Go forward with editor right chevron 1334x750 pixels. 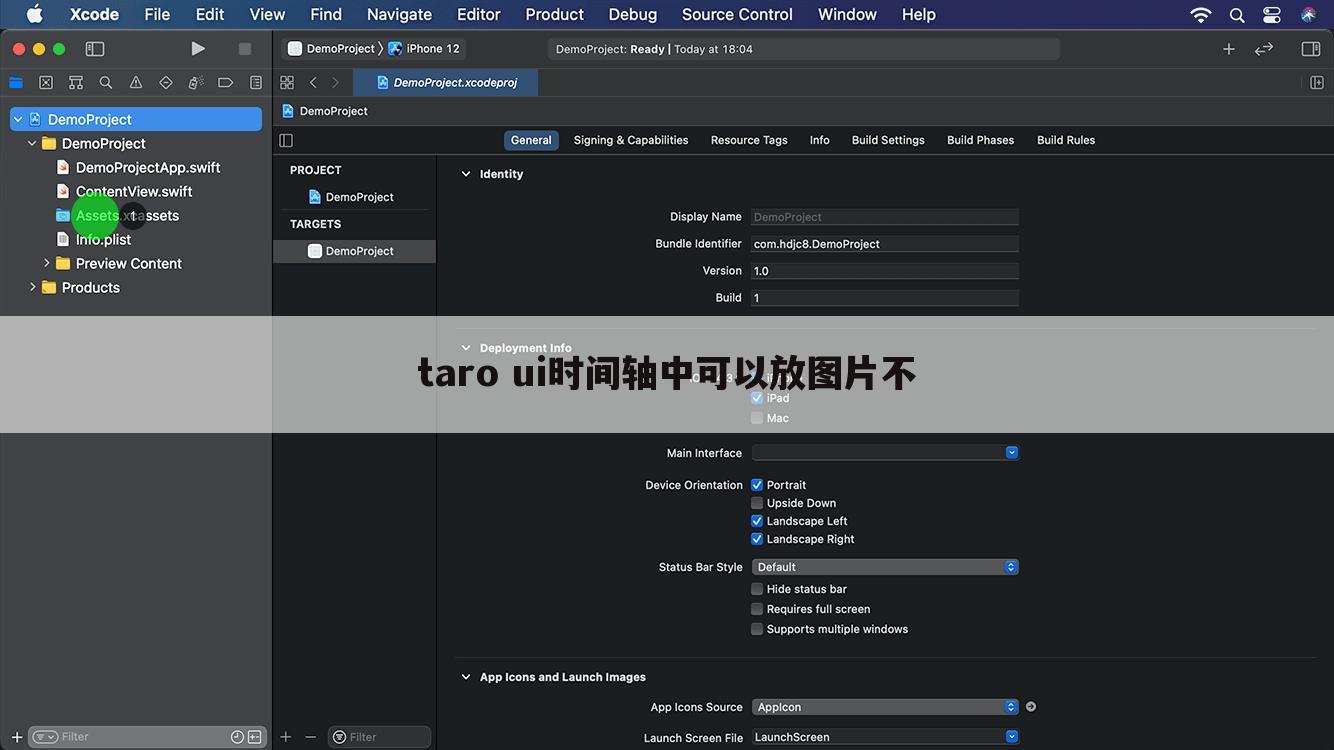tap(335, 82)
